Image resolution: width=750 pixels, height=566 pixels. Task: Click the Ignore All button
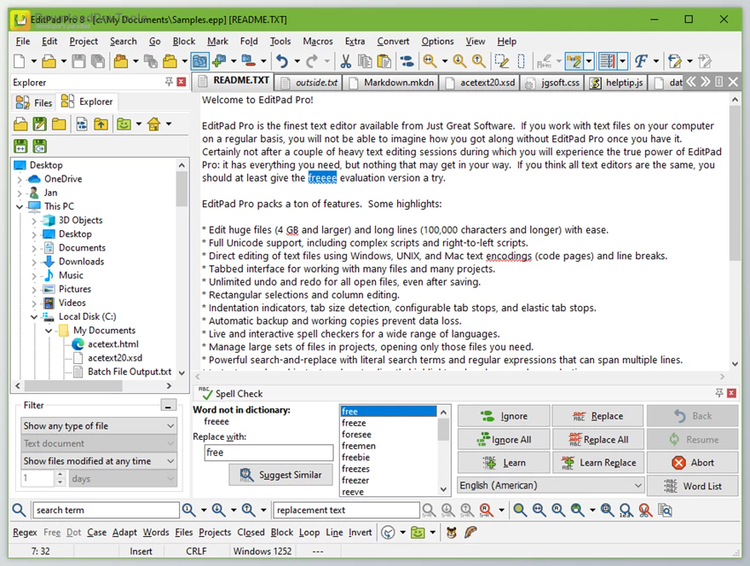tap(504, 439)
